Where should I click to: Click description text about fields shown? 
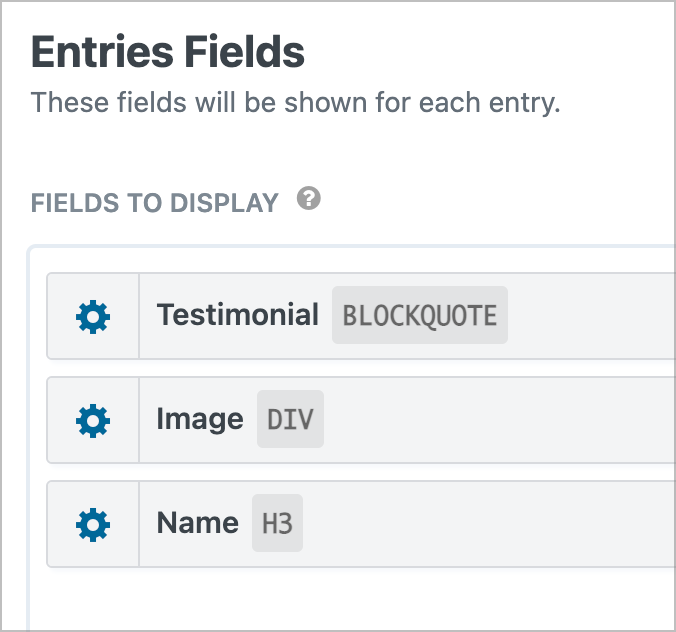tap(295, 103)
